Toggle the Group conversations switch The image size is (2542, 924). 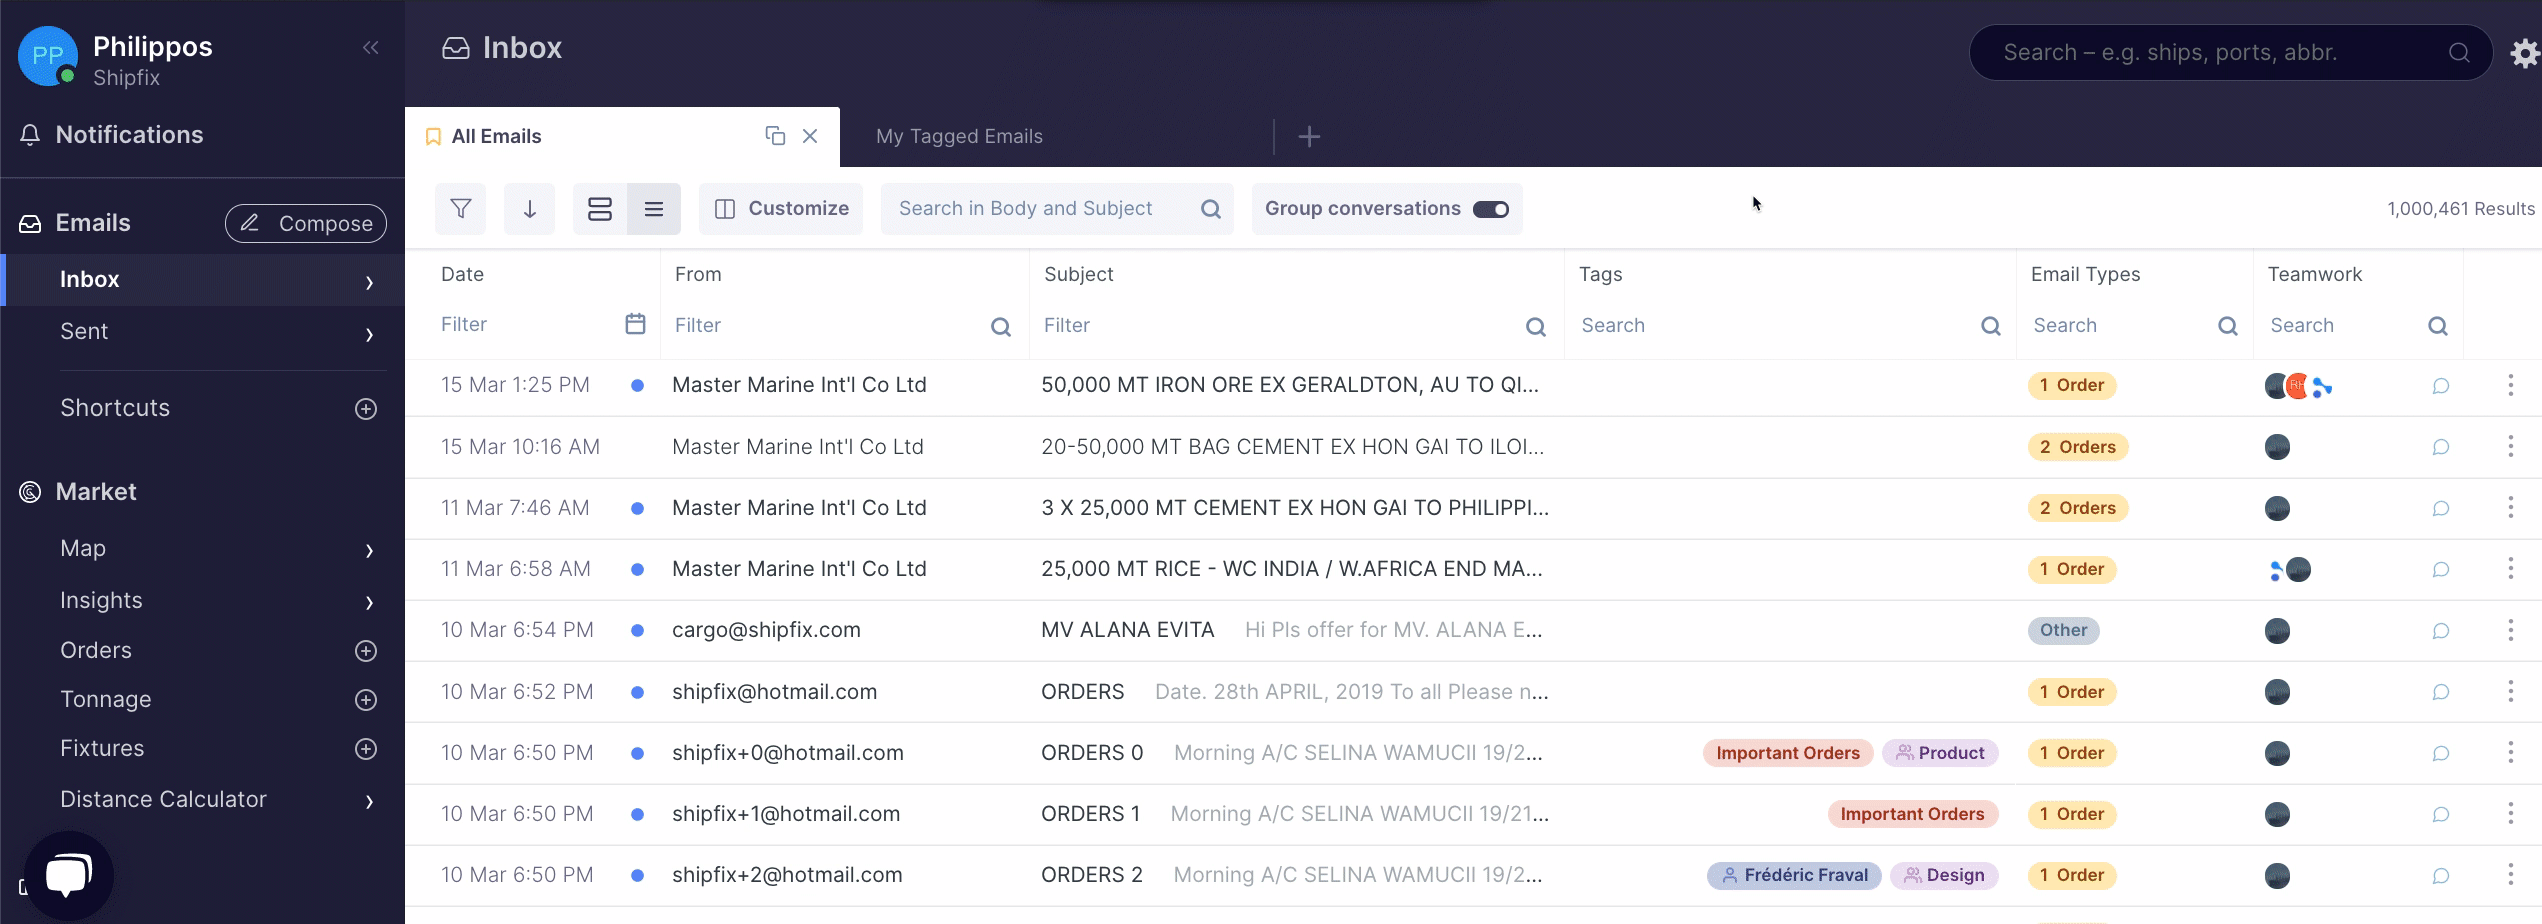(x=1490, y=209)
